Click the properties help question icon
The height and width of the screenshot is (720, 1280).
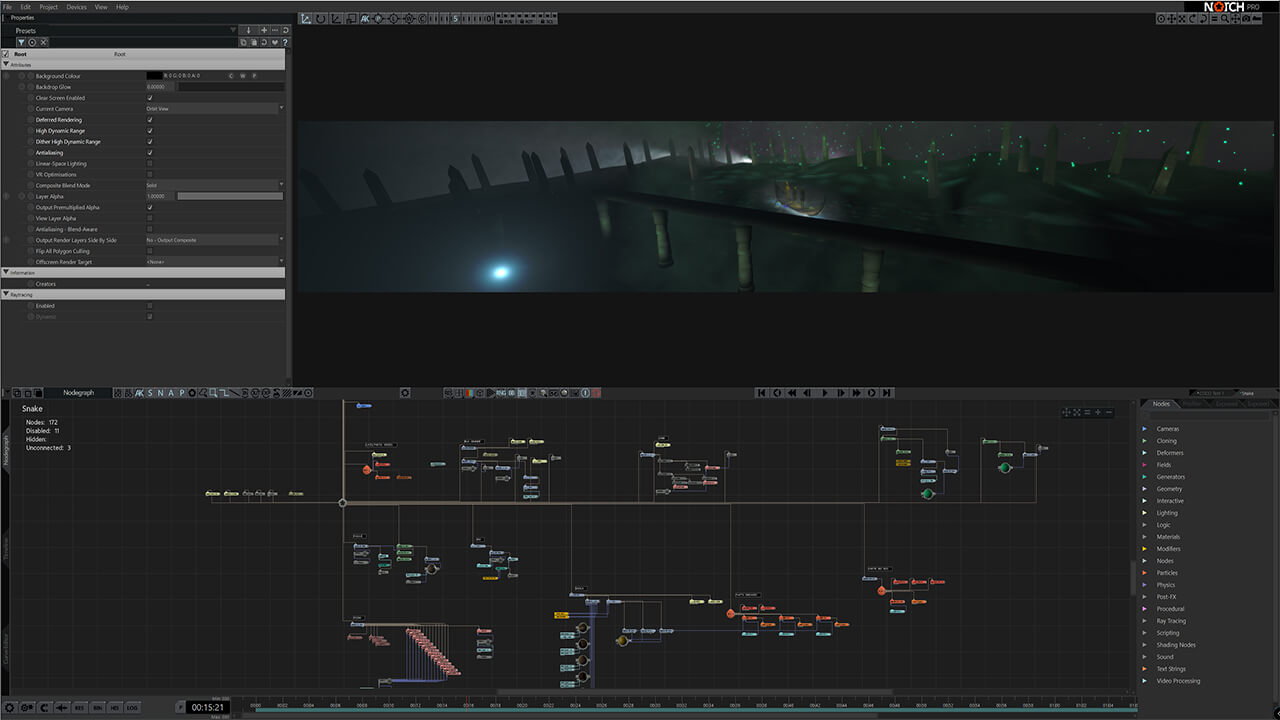[285, 42]
